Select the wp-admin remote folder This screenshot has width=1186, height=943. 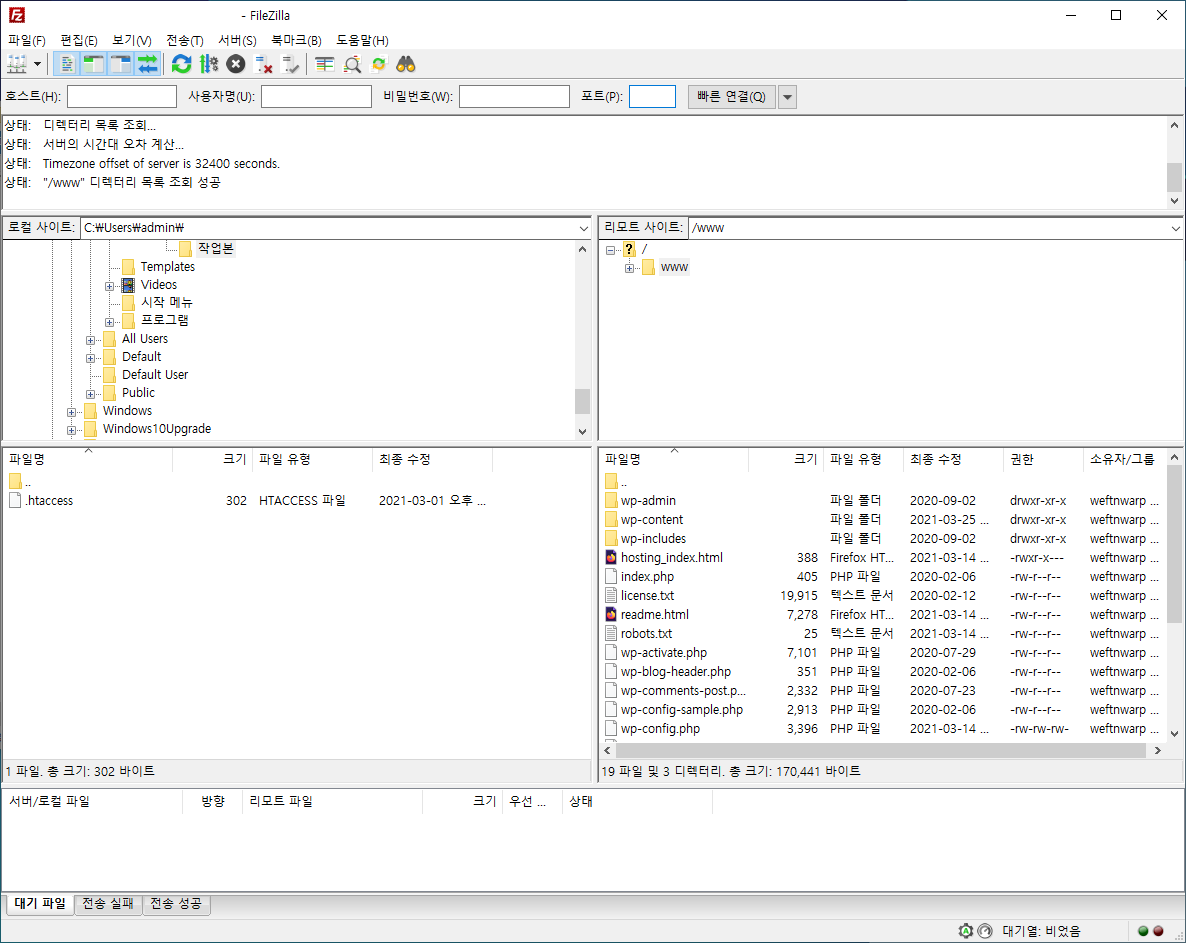coord(648,501)
